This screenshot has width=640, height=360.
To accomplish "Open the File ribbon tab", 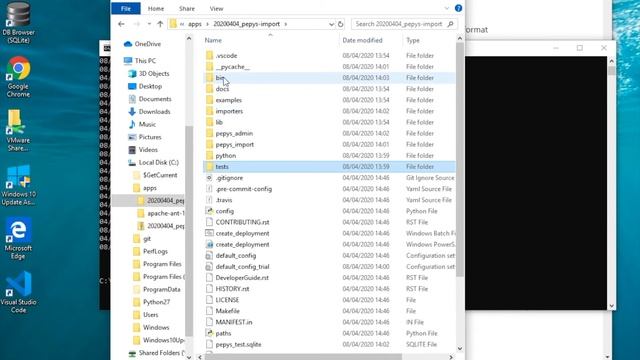I will tap(126, 8).
